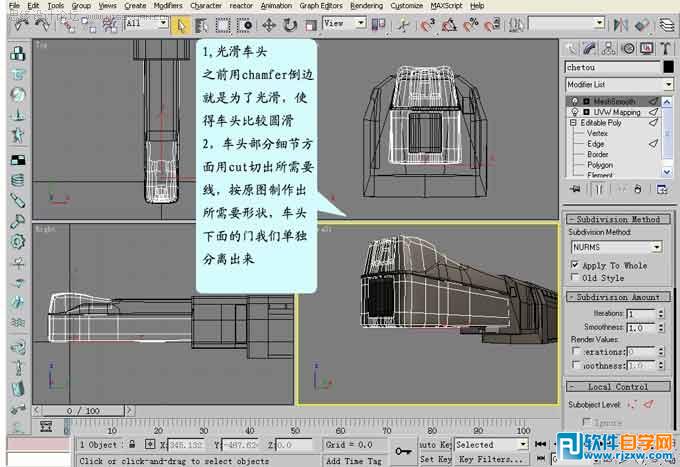Collapse the Editable Poly tree node
This screenshot has height=467, width=680.
coord(571,122)
